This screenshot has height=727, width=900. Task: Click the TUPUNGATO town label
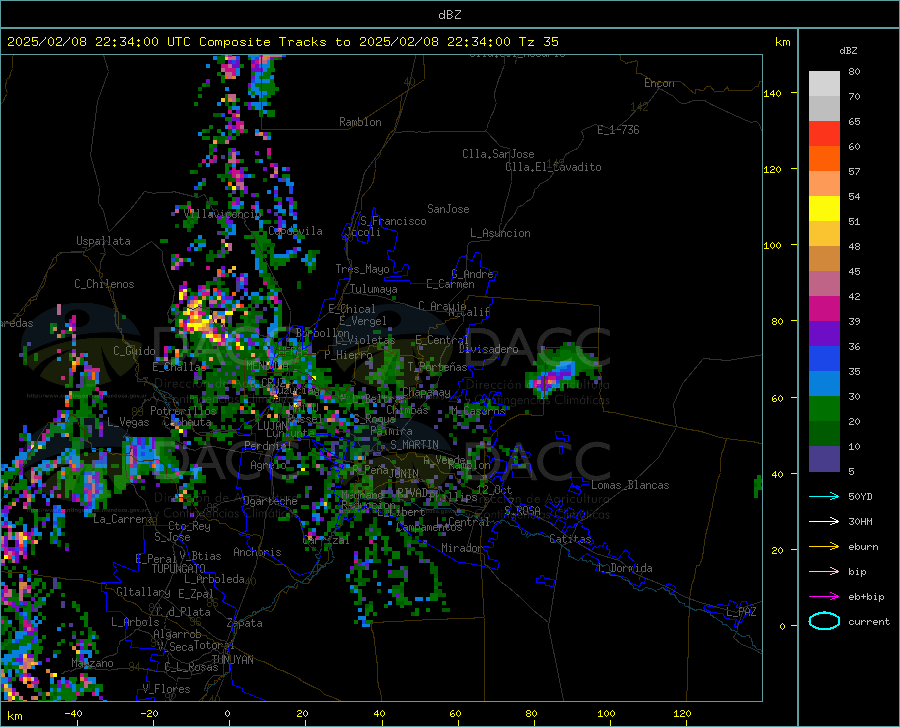[x=179, y=569]
